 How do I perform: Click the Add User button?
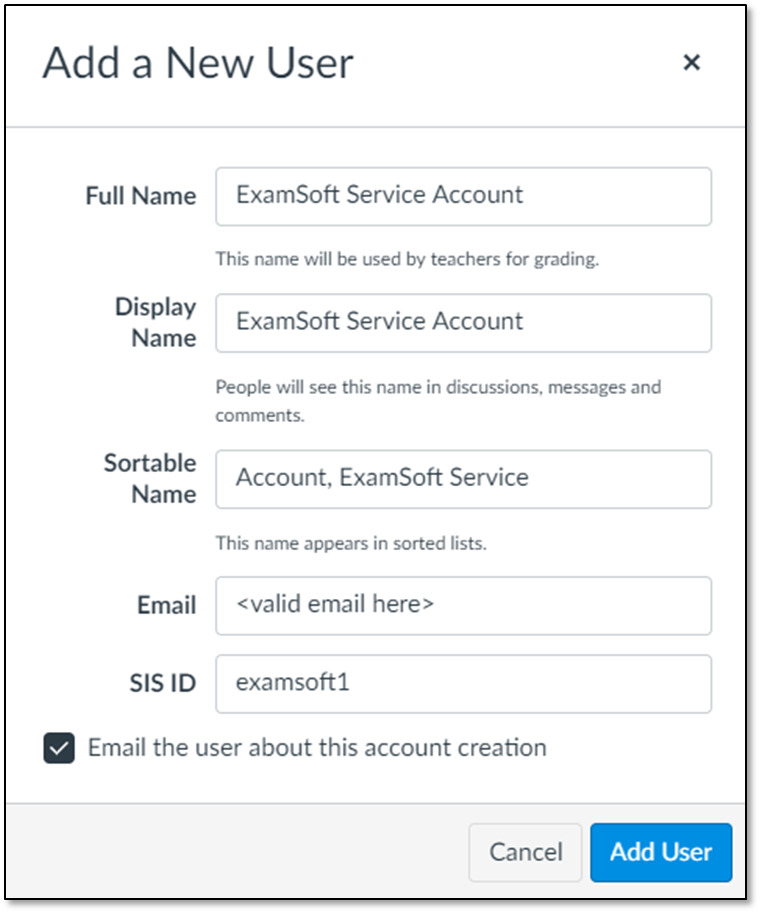click(x=661, y=852)
